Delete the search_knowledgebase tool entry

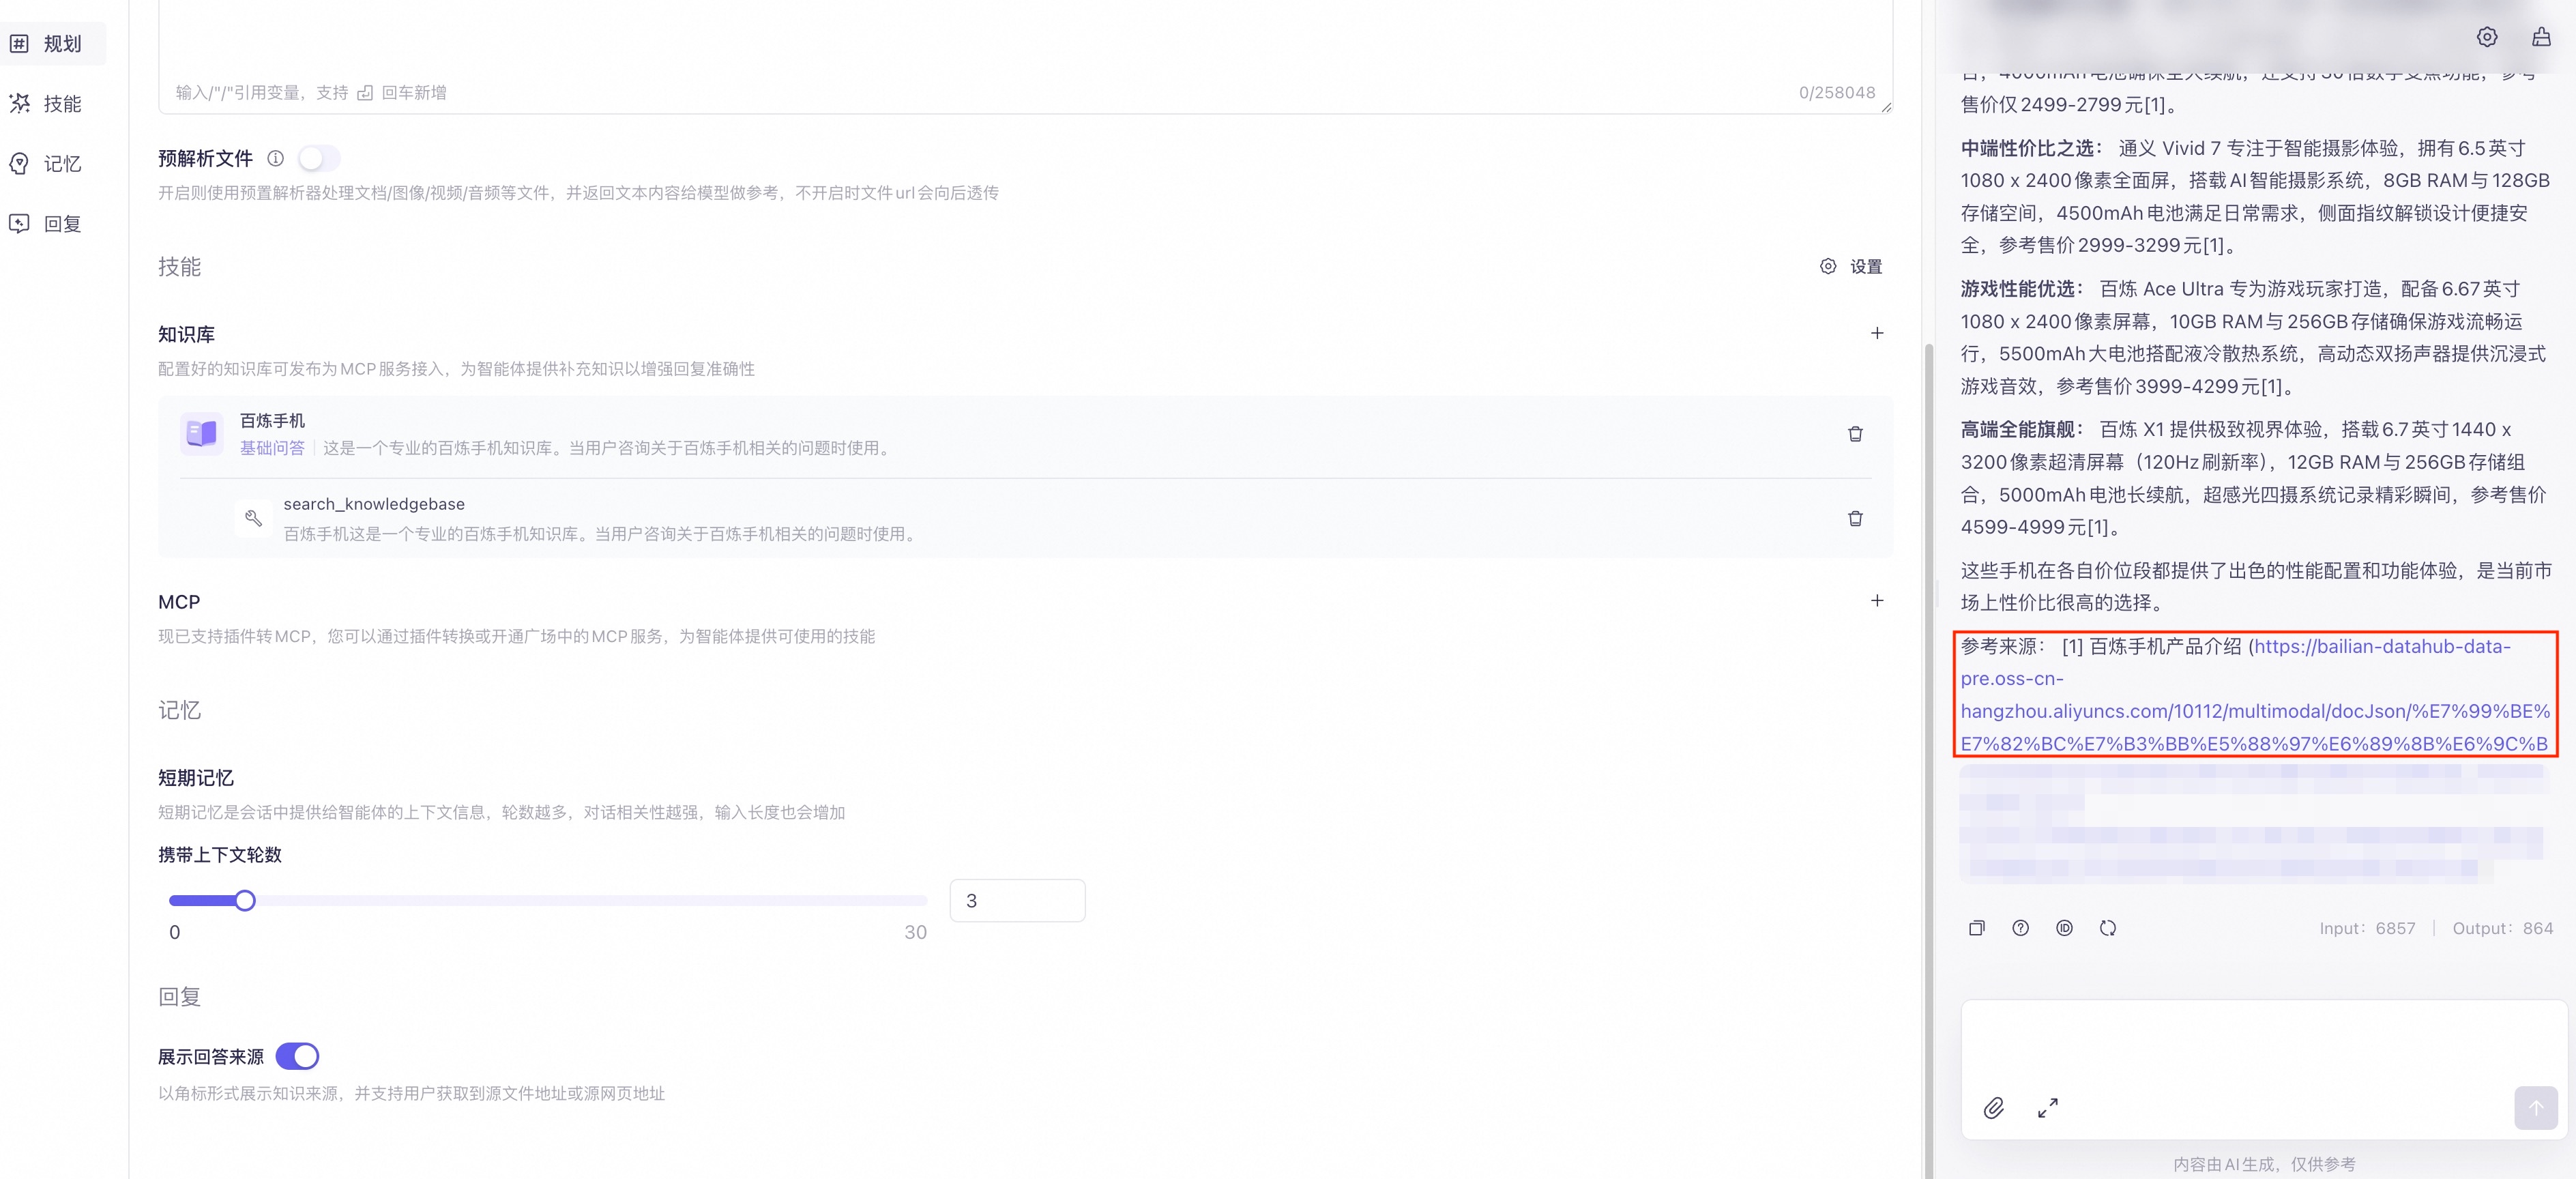(1855, 519)
